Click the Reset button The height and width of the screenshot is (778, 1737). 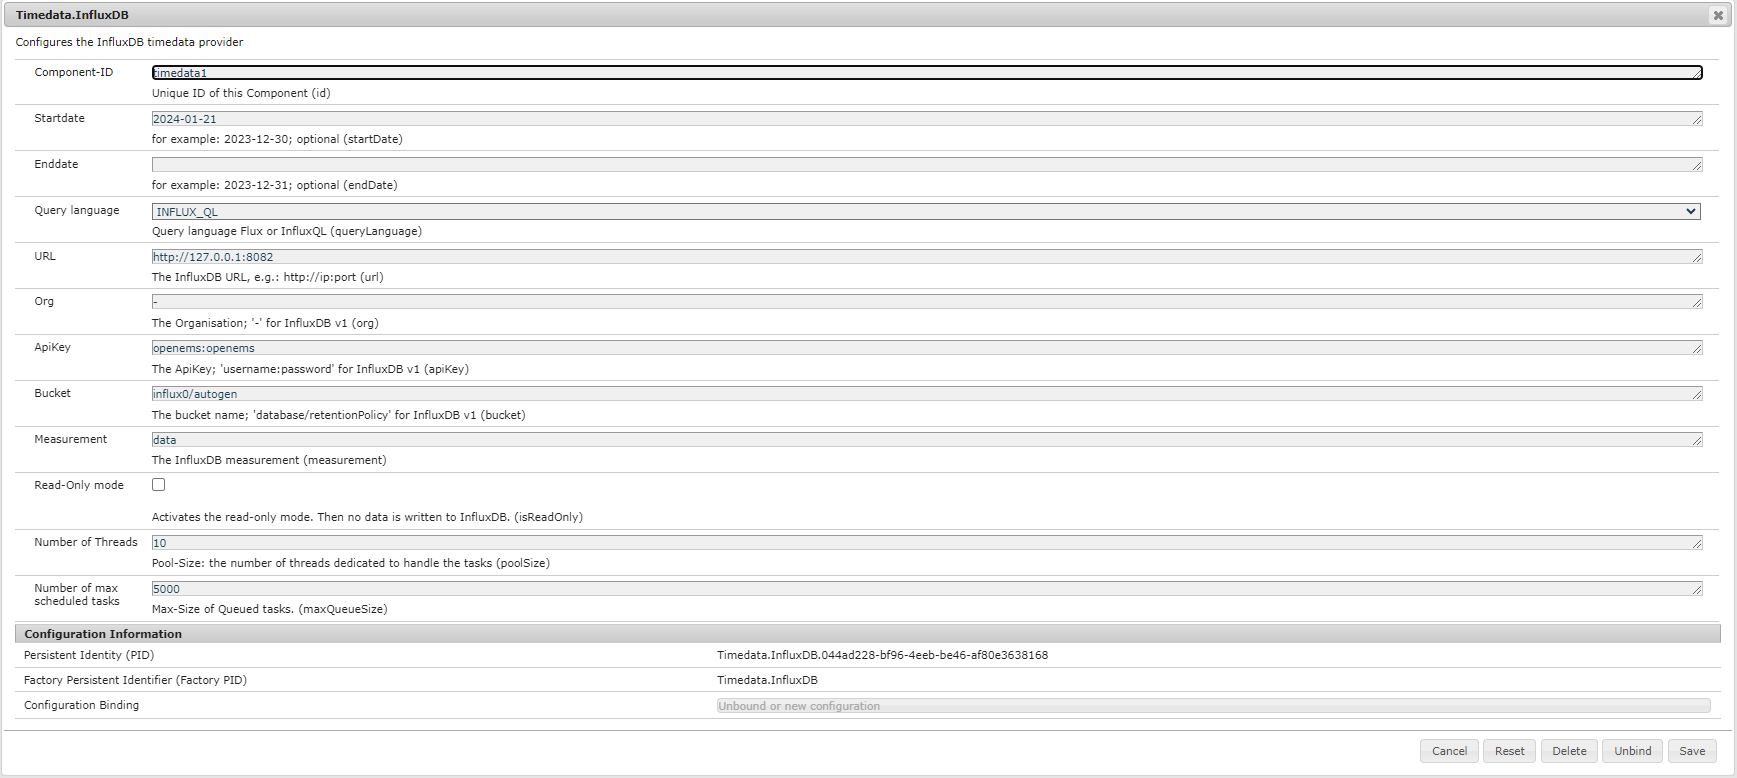1510,751
